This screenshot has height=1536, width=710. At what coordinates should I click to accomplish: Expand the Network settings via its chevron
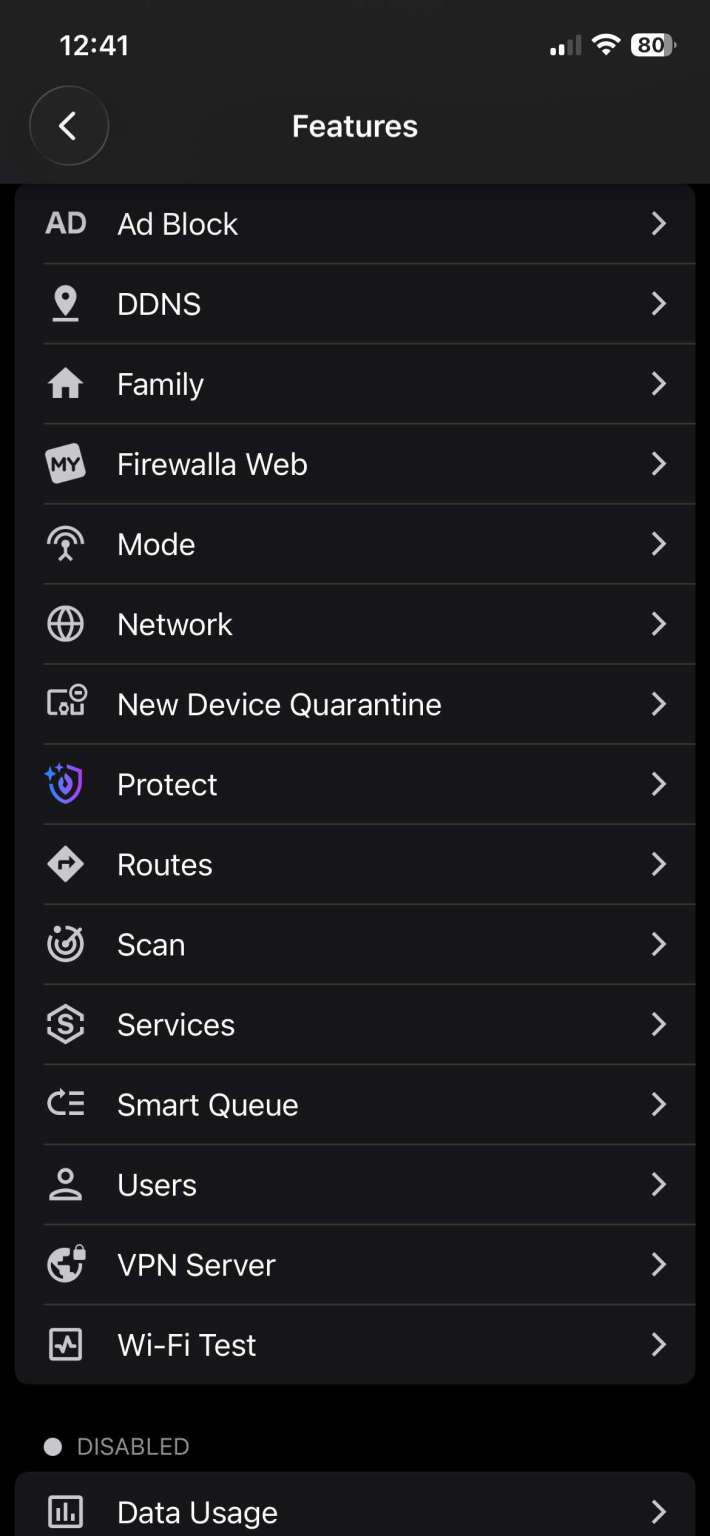click(x=658, y=623)
